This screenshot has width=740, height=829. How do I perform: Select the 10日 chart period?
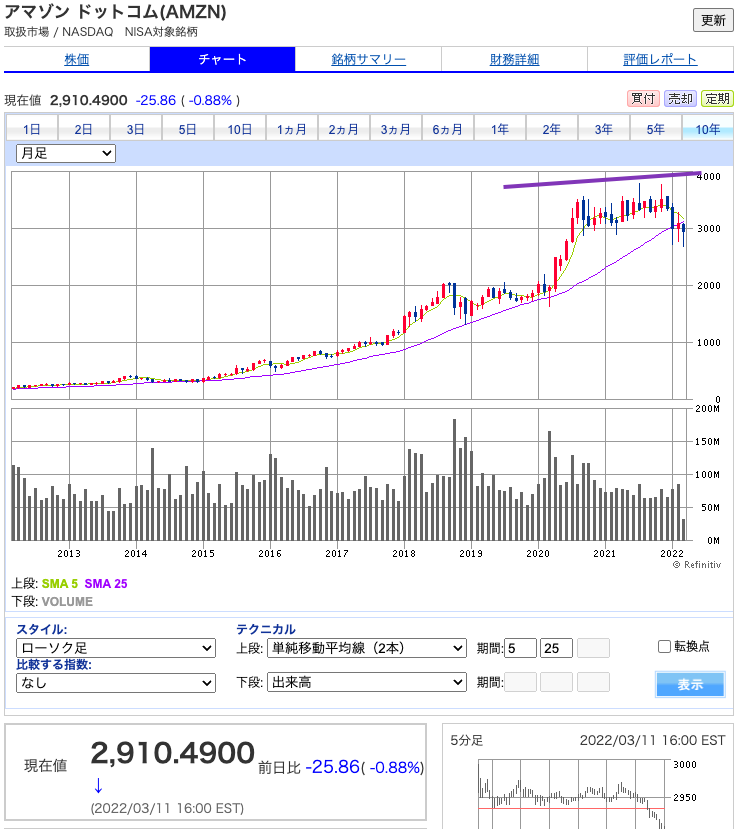click(x=239, y=129)
